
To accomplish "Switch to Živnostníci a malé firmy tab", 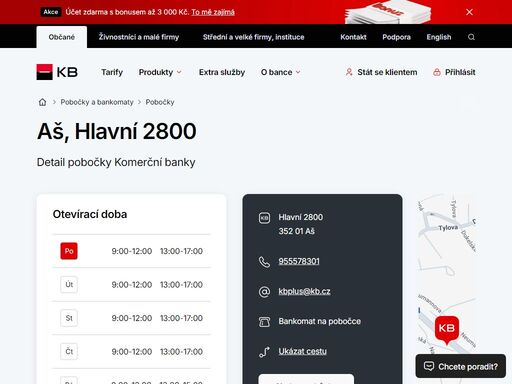I will 139,37.
